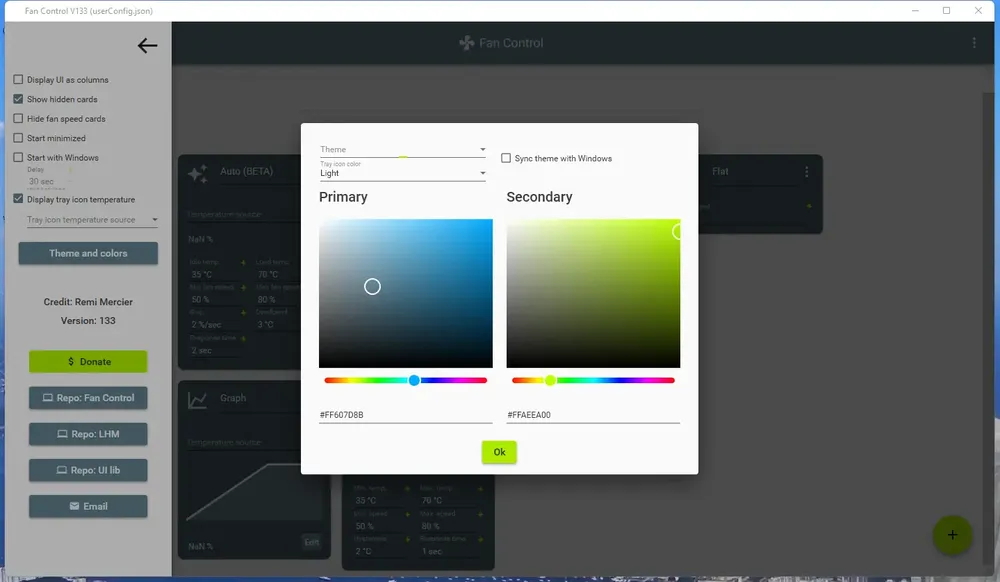The image size is (1000, 582).
Task: Click the Auto (BETA) sparkle icon
Action: 198,173
